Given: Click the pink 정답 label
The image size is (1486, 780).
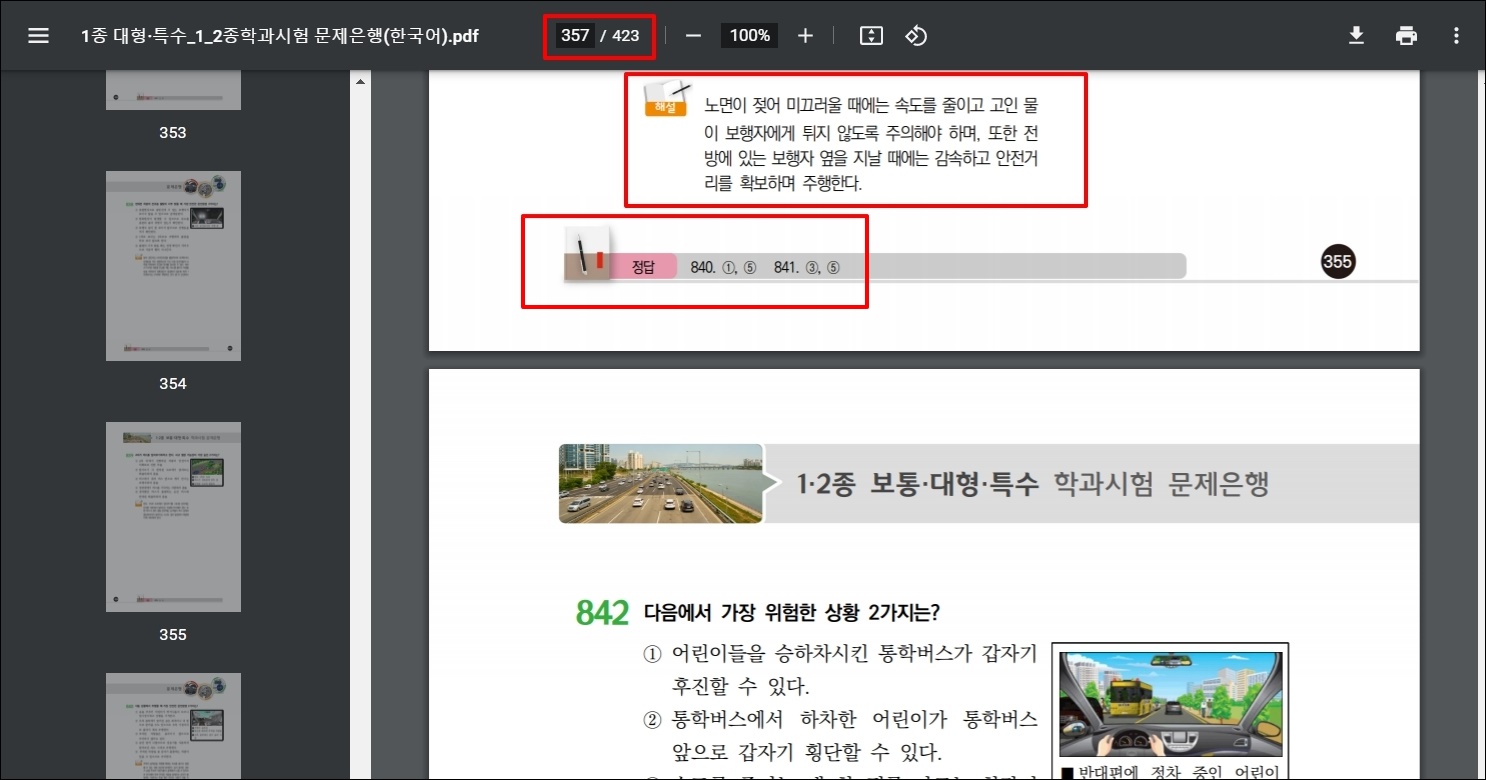Looking at the screenshot, I should pos(643,267).
